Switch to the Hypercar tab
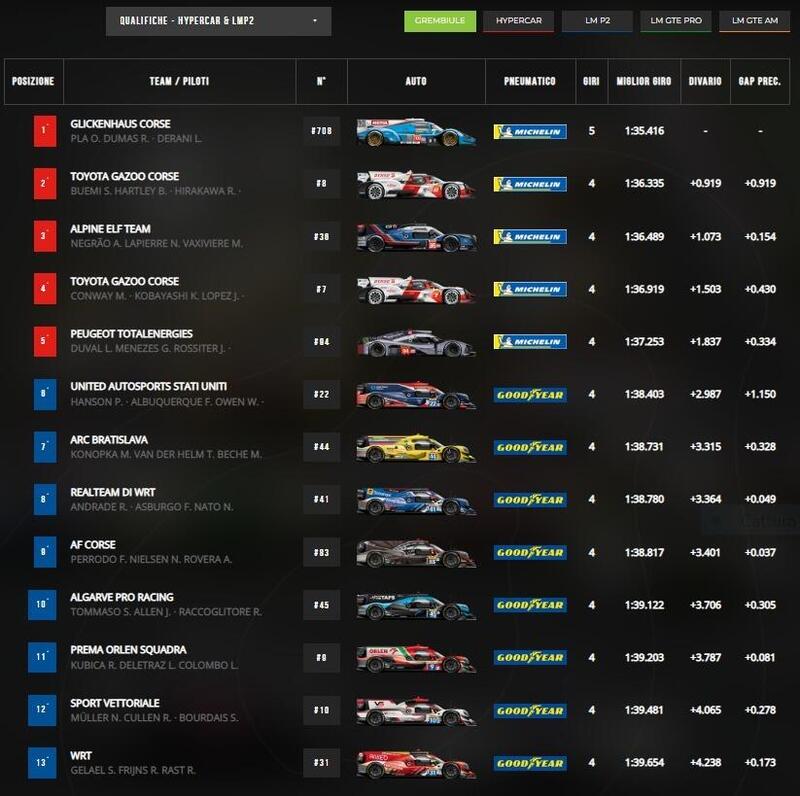Viewport: 800px width, 796px height. coord(517,21)
